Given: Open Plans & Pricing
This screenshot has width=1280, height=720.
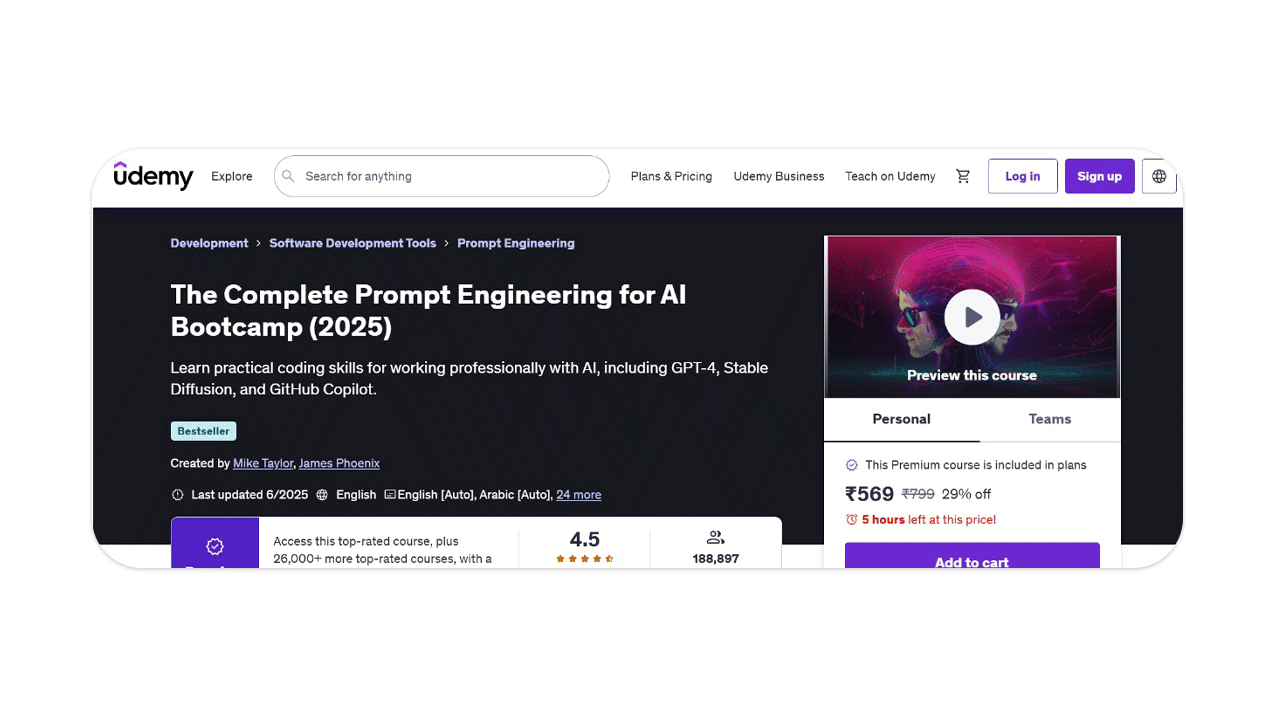Looking at the screenshot, I should point(672,176).
